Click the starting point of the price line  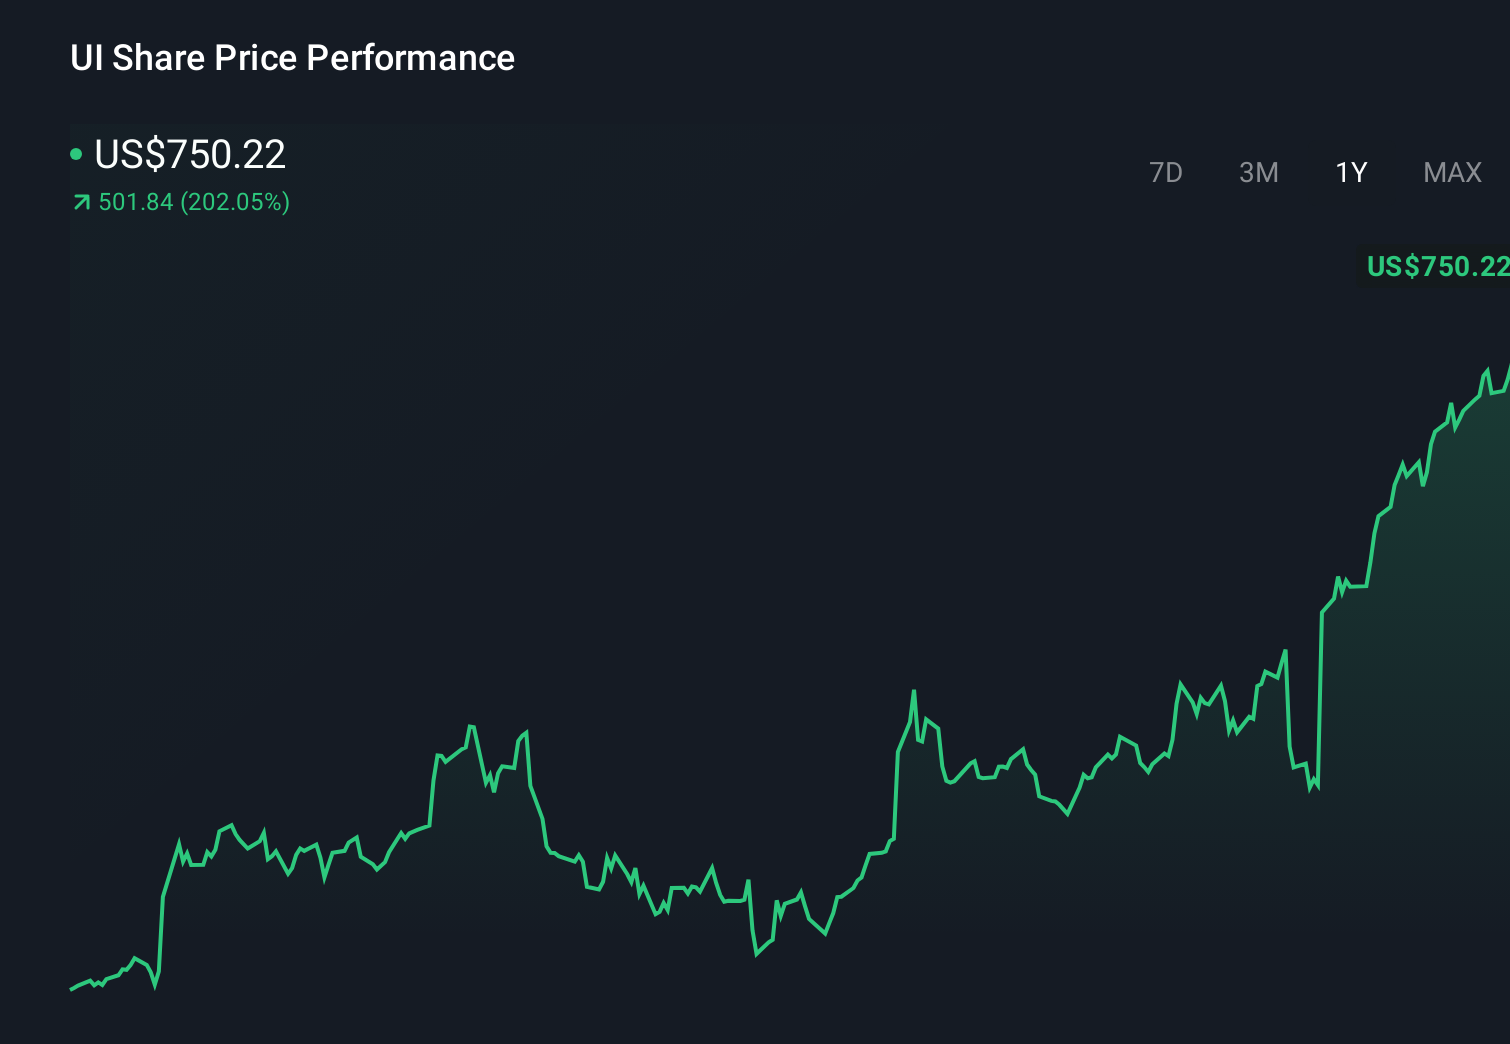(x=71, y=989)
